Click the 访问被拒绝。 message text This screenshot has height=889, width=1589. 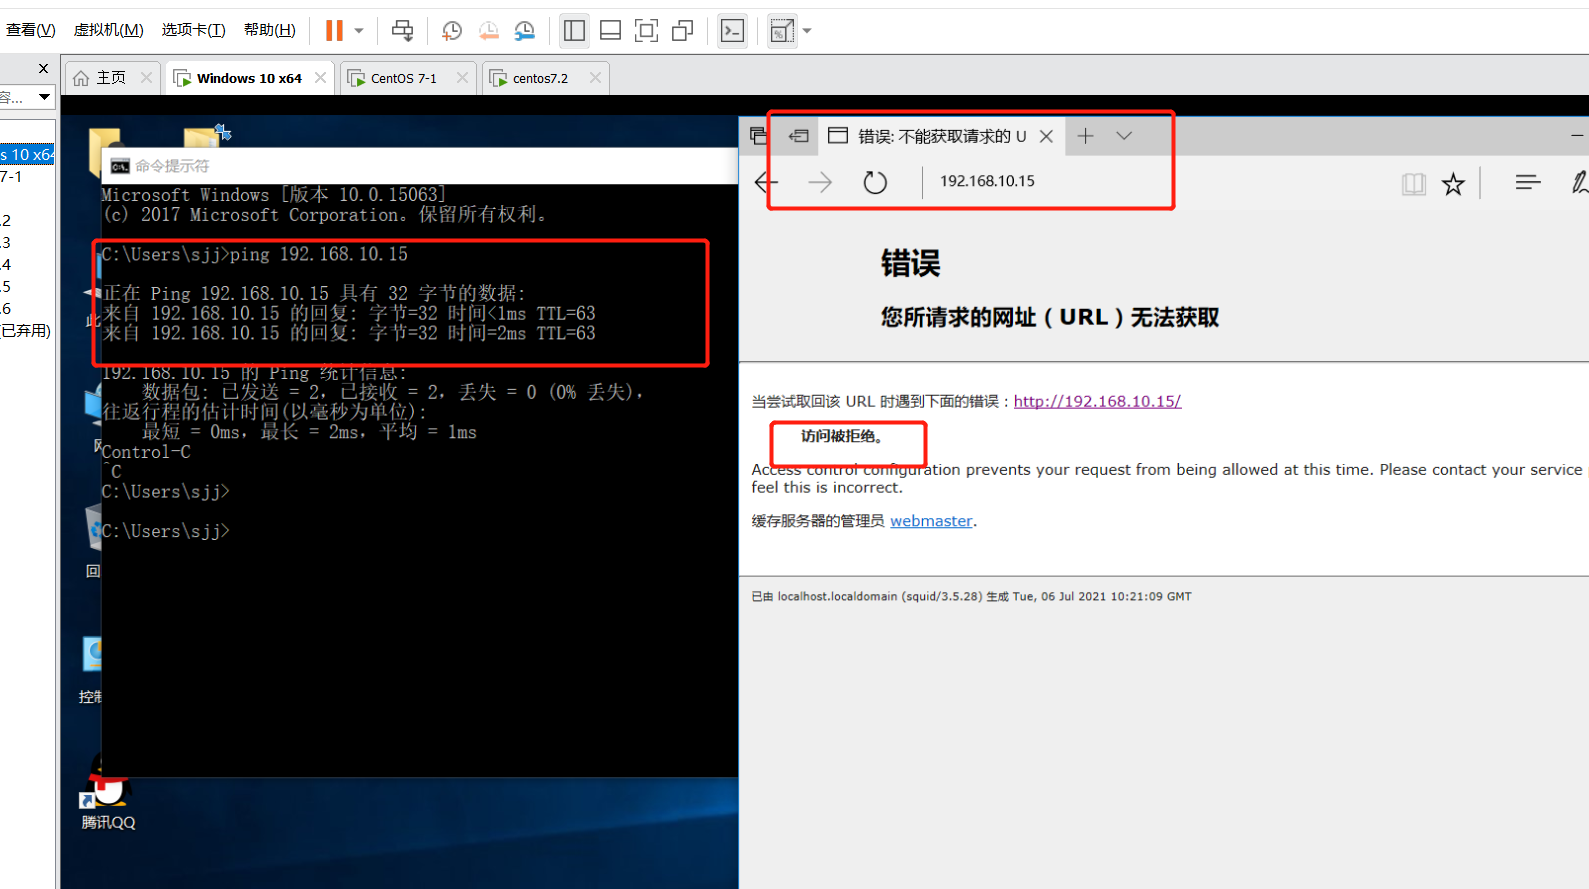click(841, 436)
